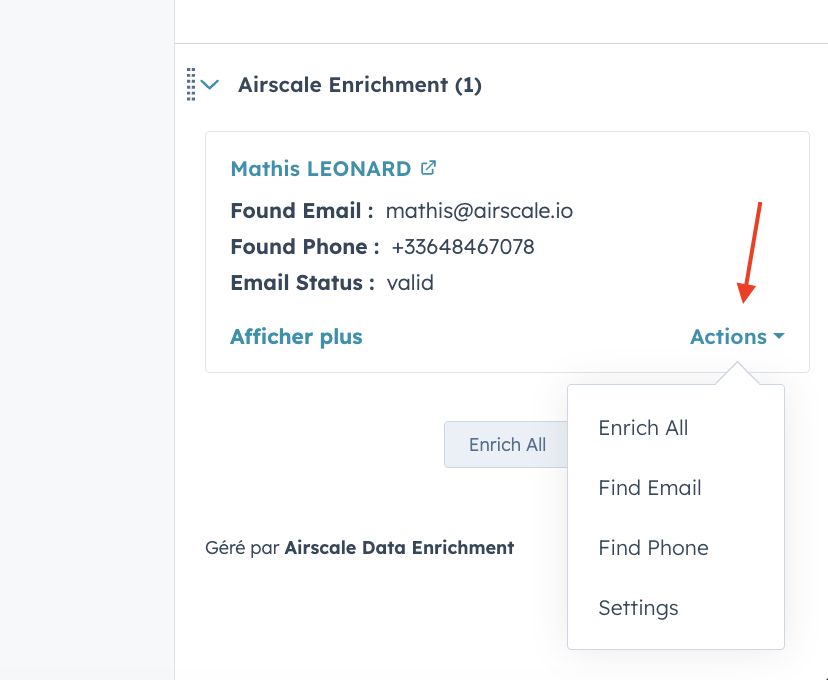Choose Find Phone in the menu
Image resolution: width=828 pixels, height=680 pixels.
653,547
